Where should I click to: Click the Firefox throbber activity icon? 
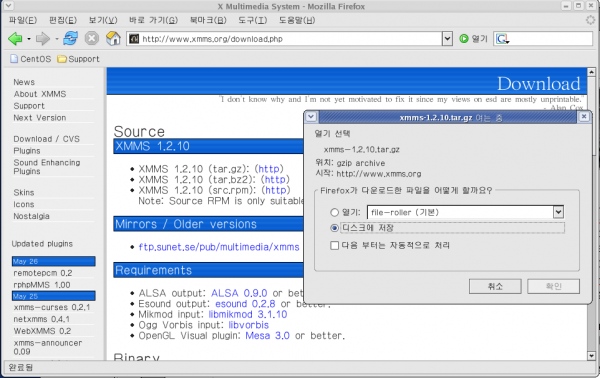(x=590, y=20)
